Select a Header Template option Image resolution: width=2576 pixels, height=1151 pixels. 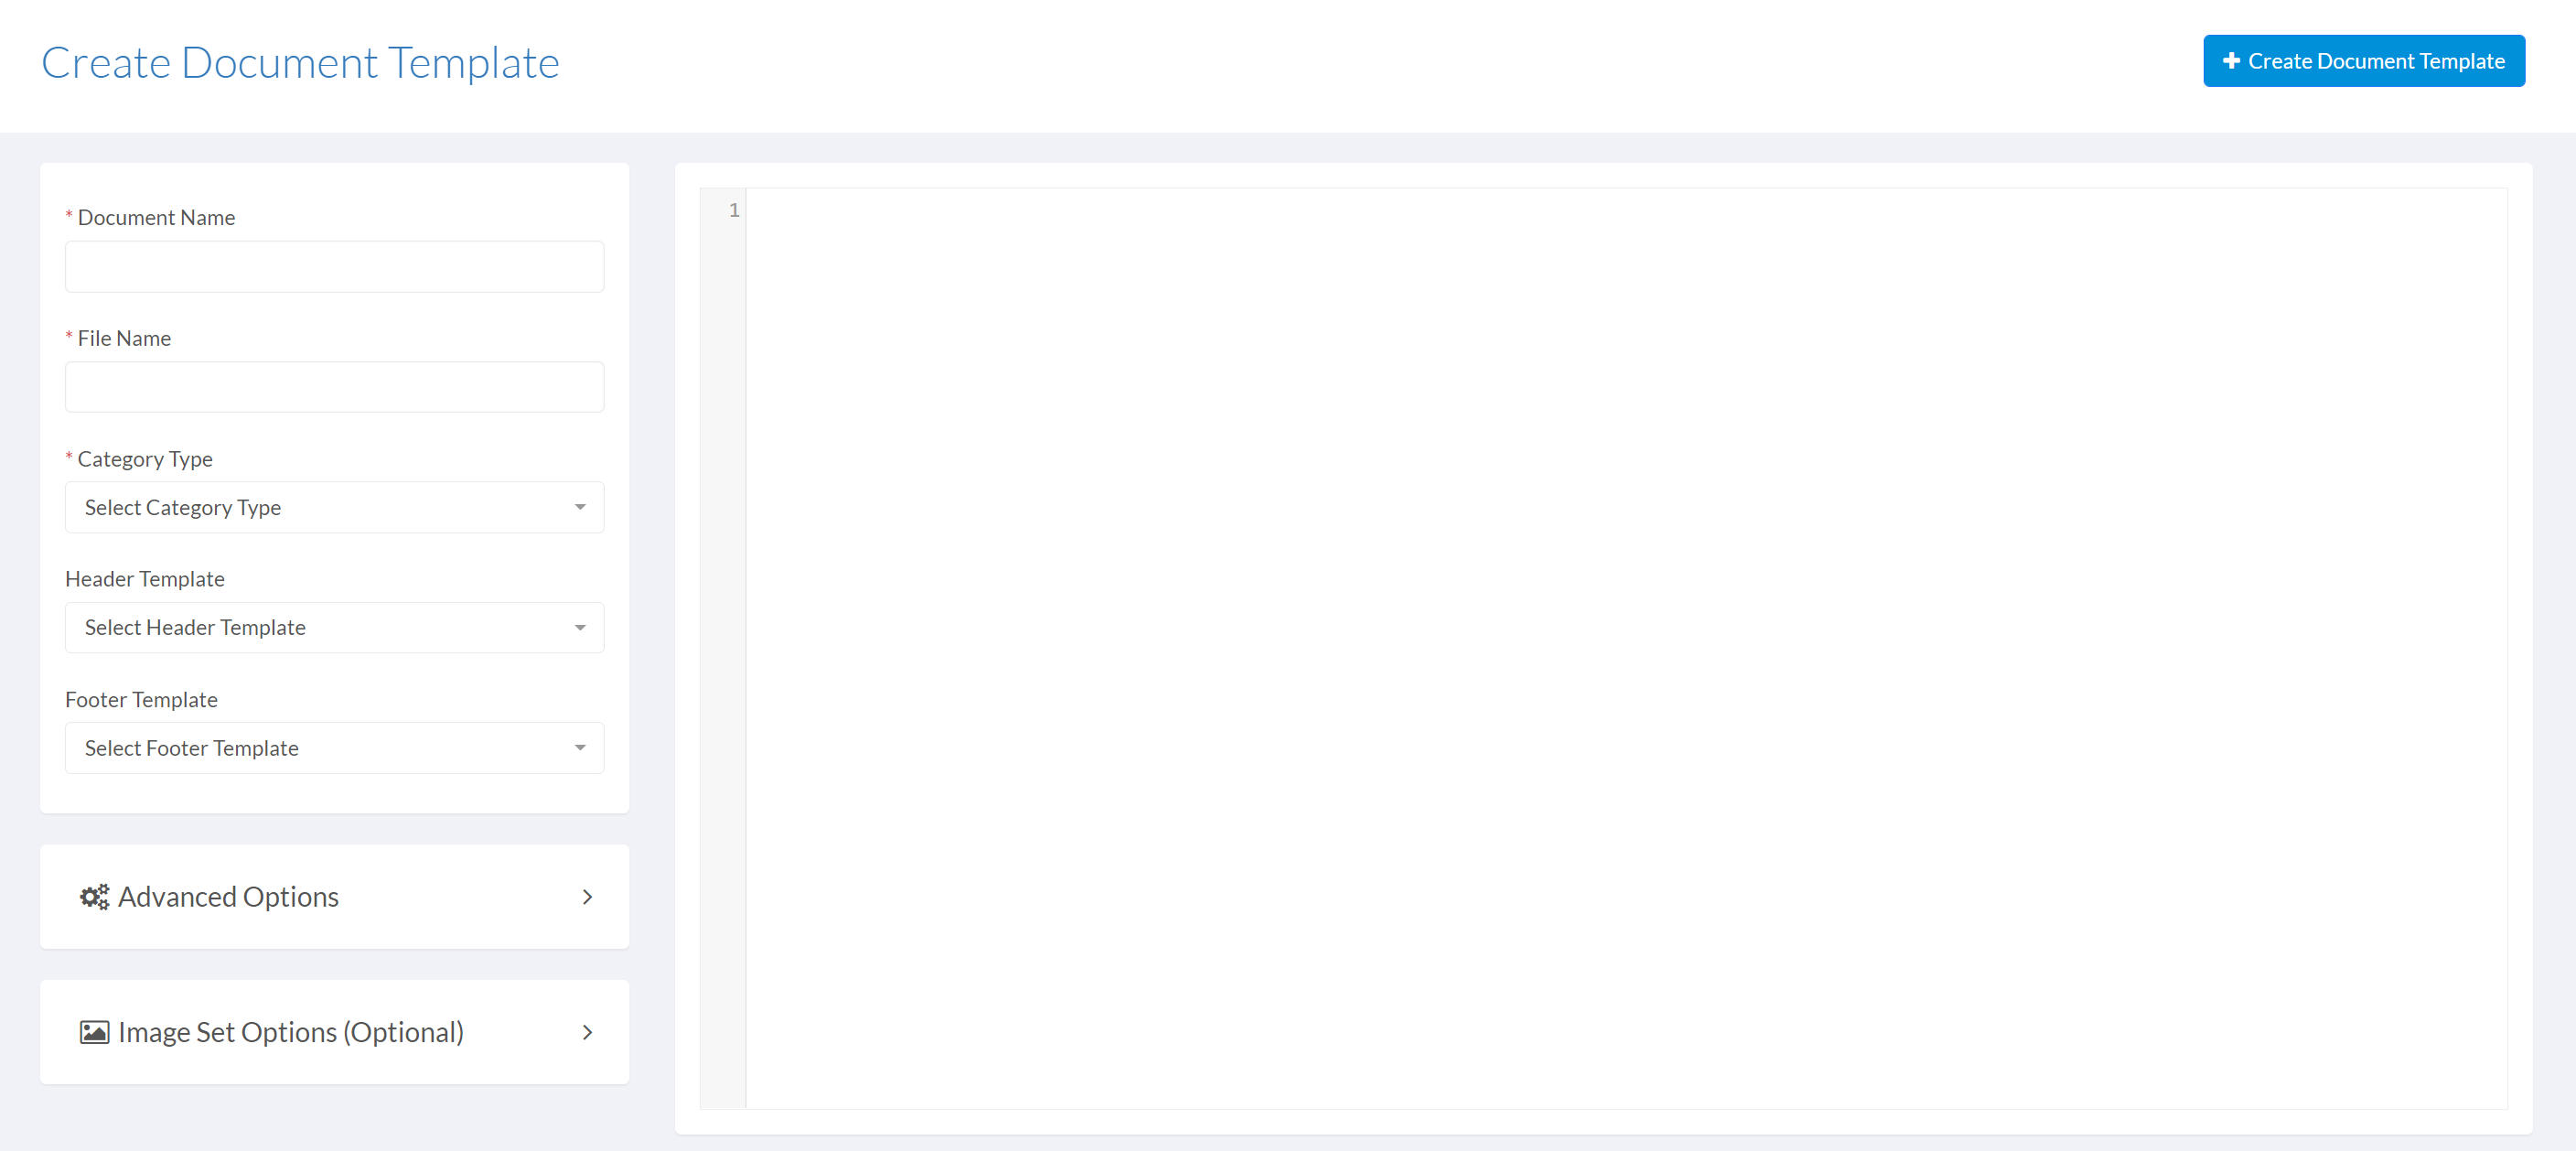[x=334, y=627]
